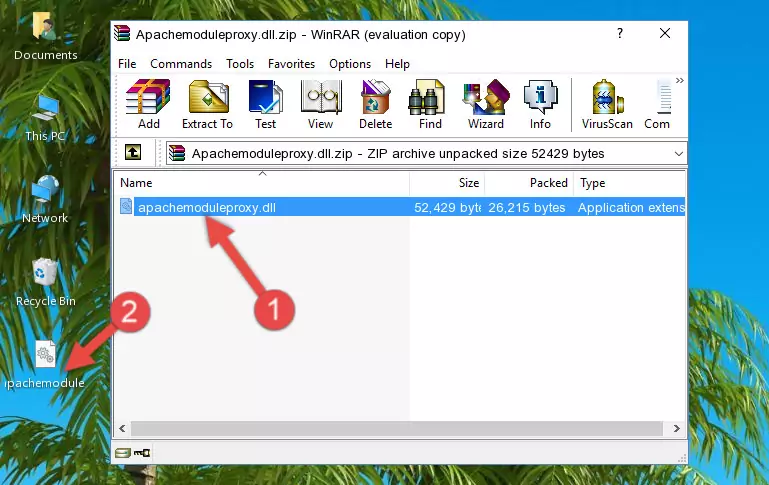Click the archive path address field
The image size is (769, 485).
coord(426,153)
